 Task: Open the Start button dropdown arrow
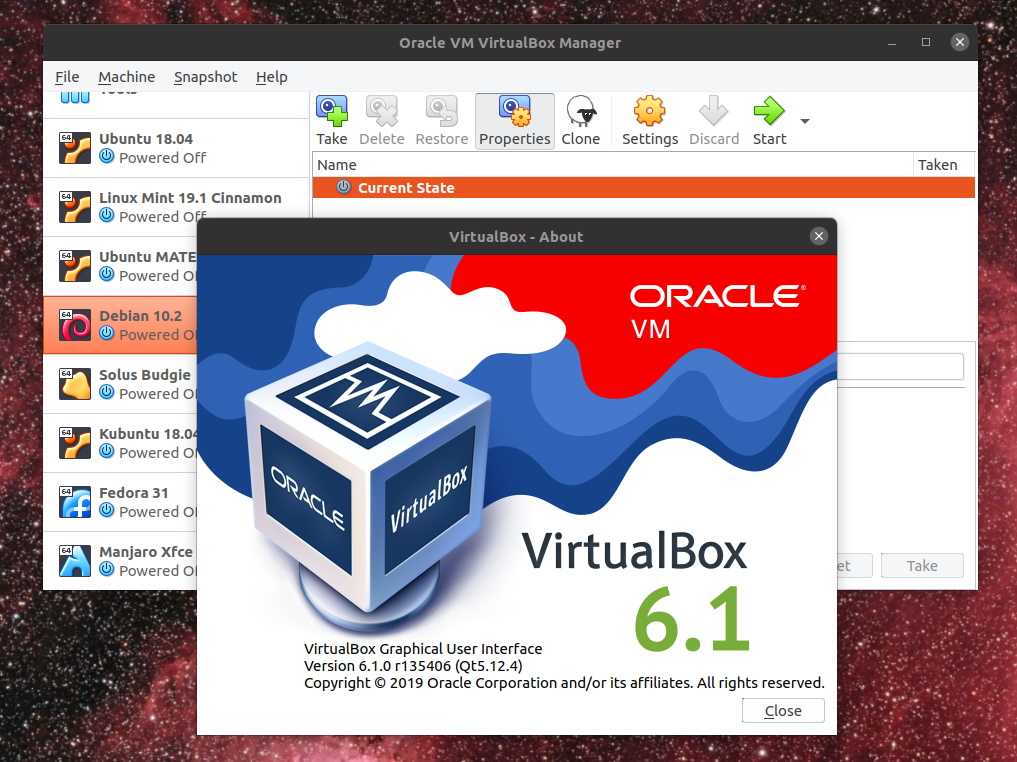pyautogui.click(x=804, y=120)
